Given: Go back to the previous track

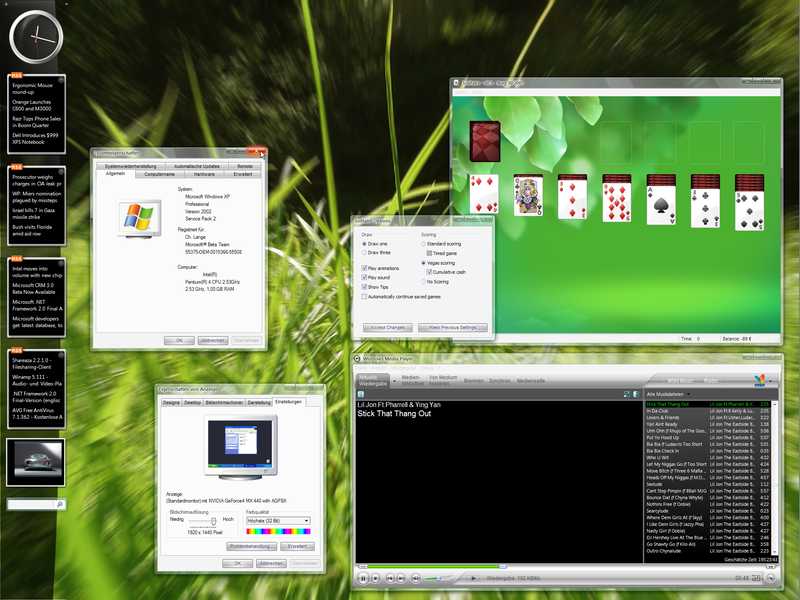Looking at the screenshot, I should (x=391, y=578).
